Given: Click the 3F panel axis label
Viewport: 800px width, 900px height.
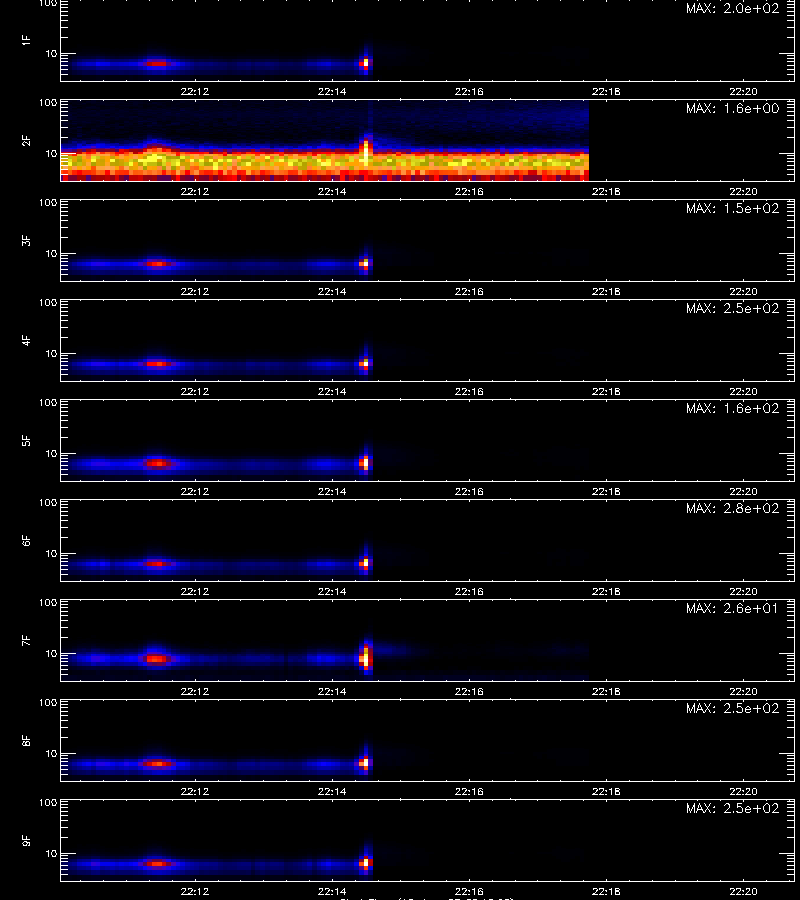Looking at the screenshot, I should (25, 240).
